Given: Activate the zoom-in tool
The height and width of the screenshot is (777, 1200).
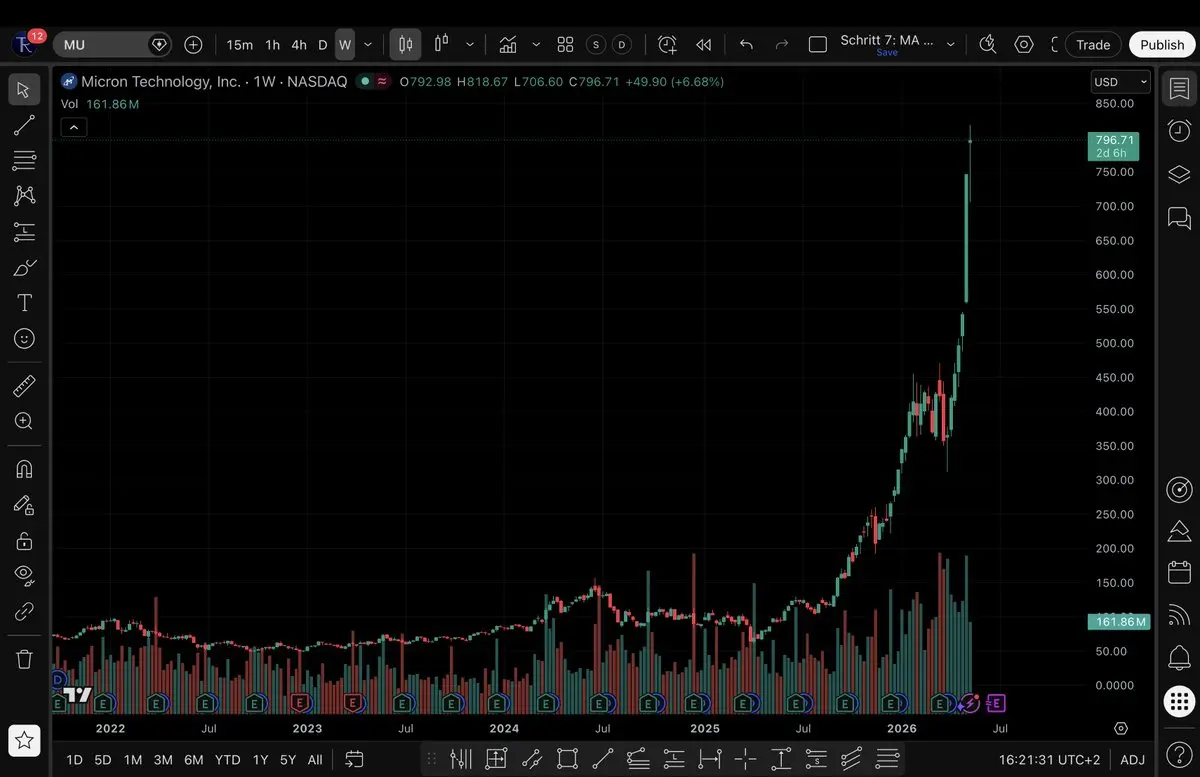Looking at the screenshot, I should pyautogui.click(x=24, y=421).
